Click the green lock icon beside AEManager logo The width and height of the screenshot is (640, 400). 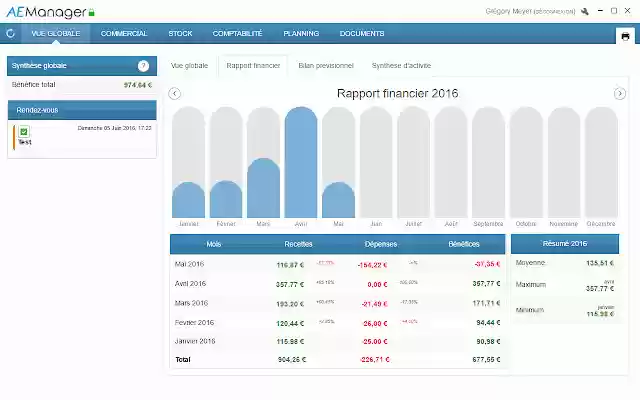click(91, 13)
